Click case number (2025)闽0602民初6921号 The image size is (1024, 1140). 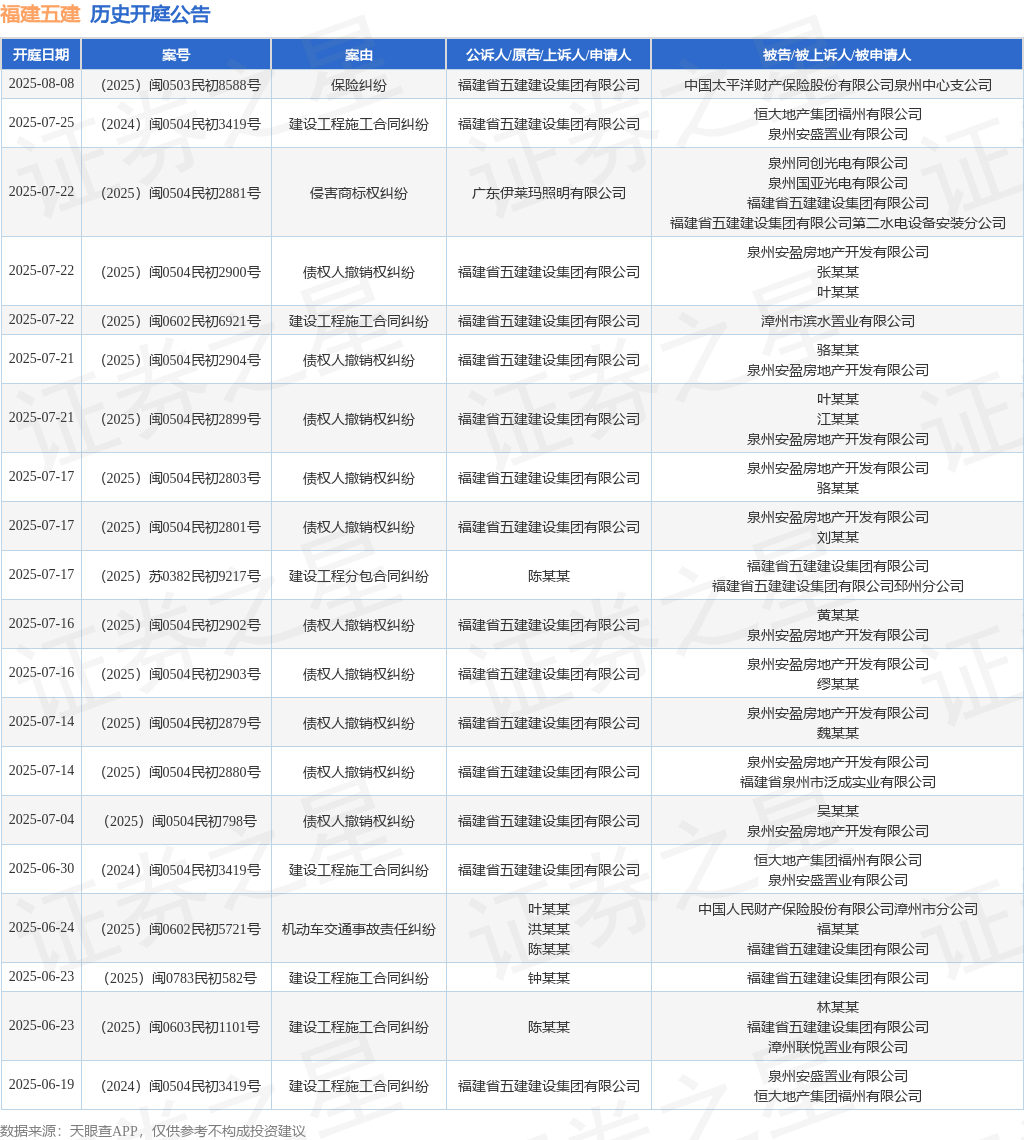(x=180, y=321)
